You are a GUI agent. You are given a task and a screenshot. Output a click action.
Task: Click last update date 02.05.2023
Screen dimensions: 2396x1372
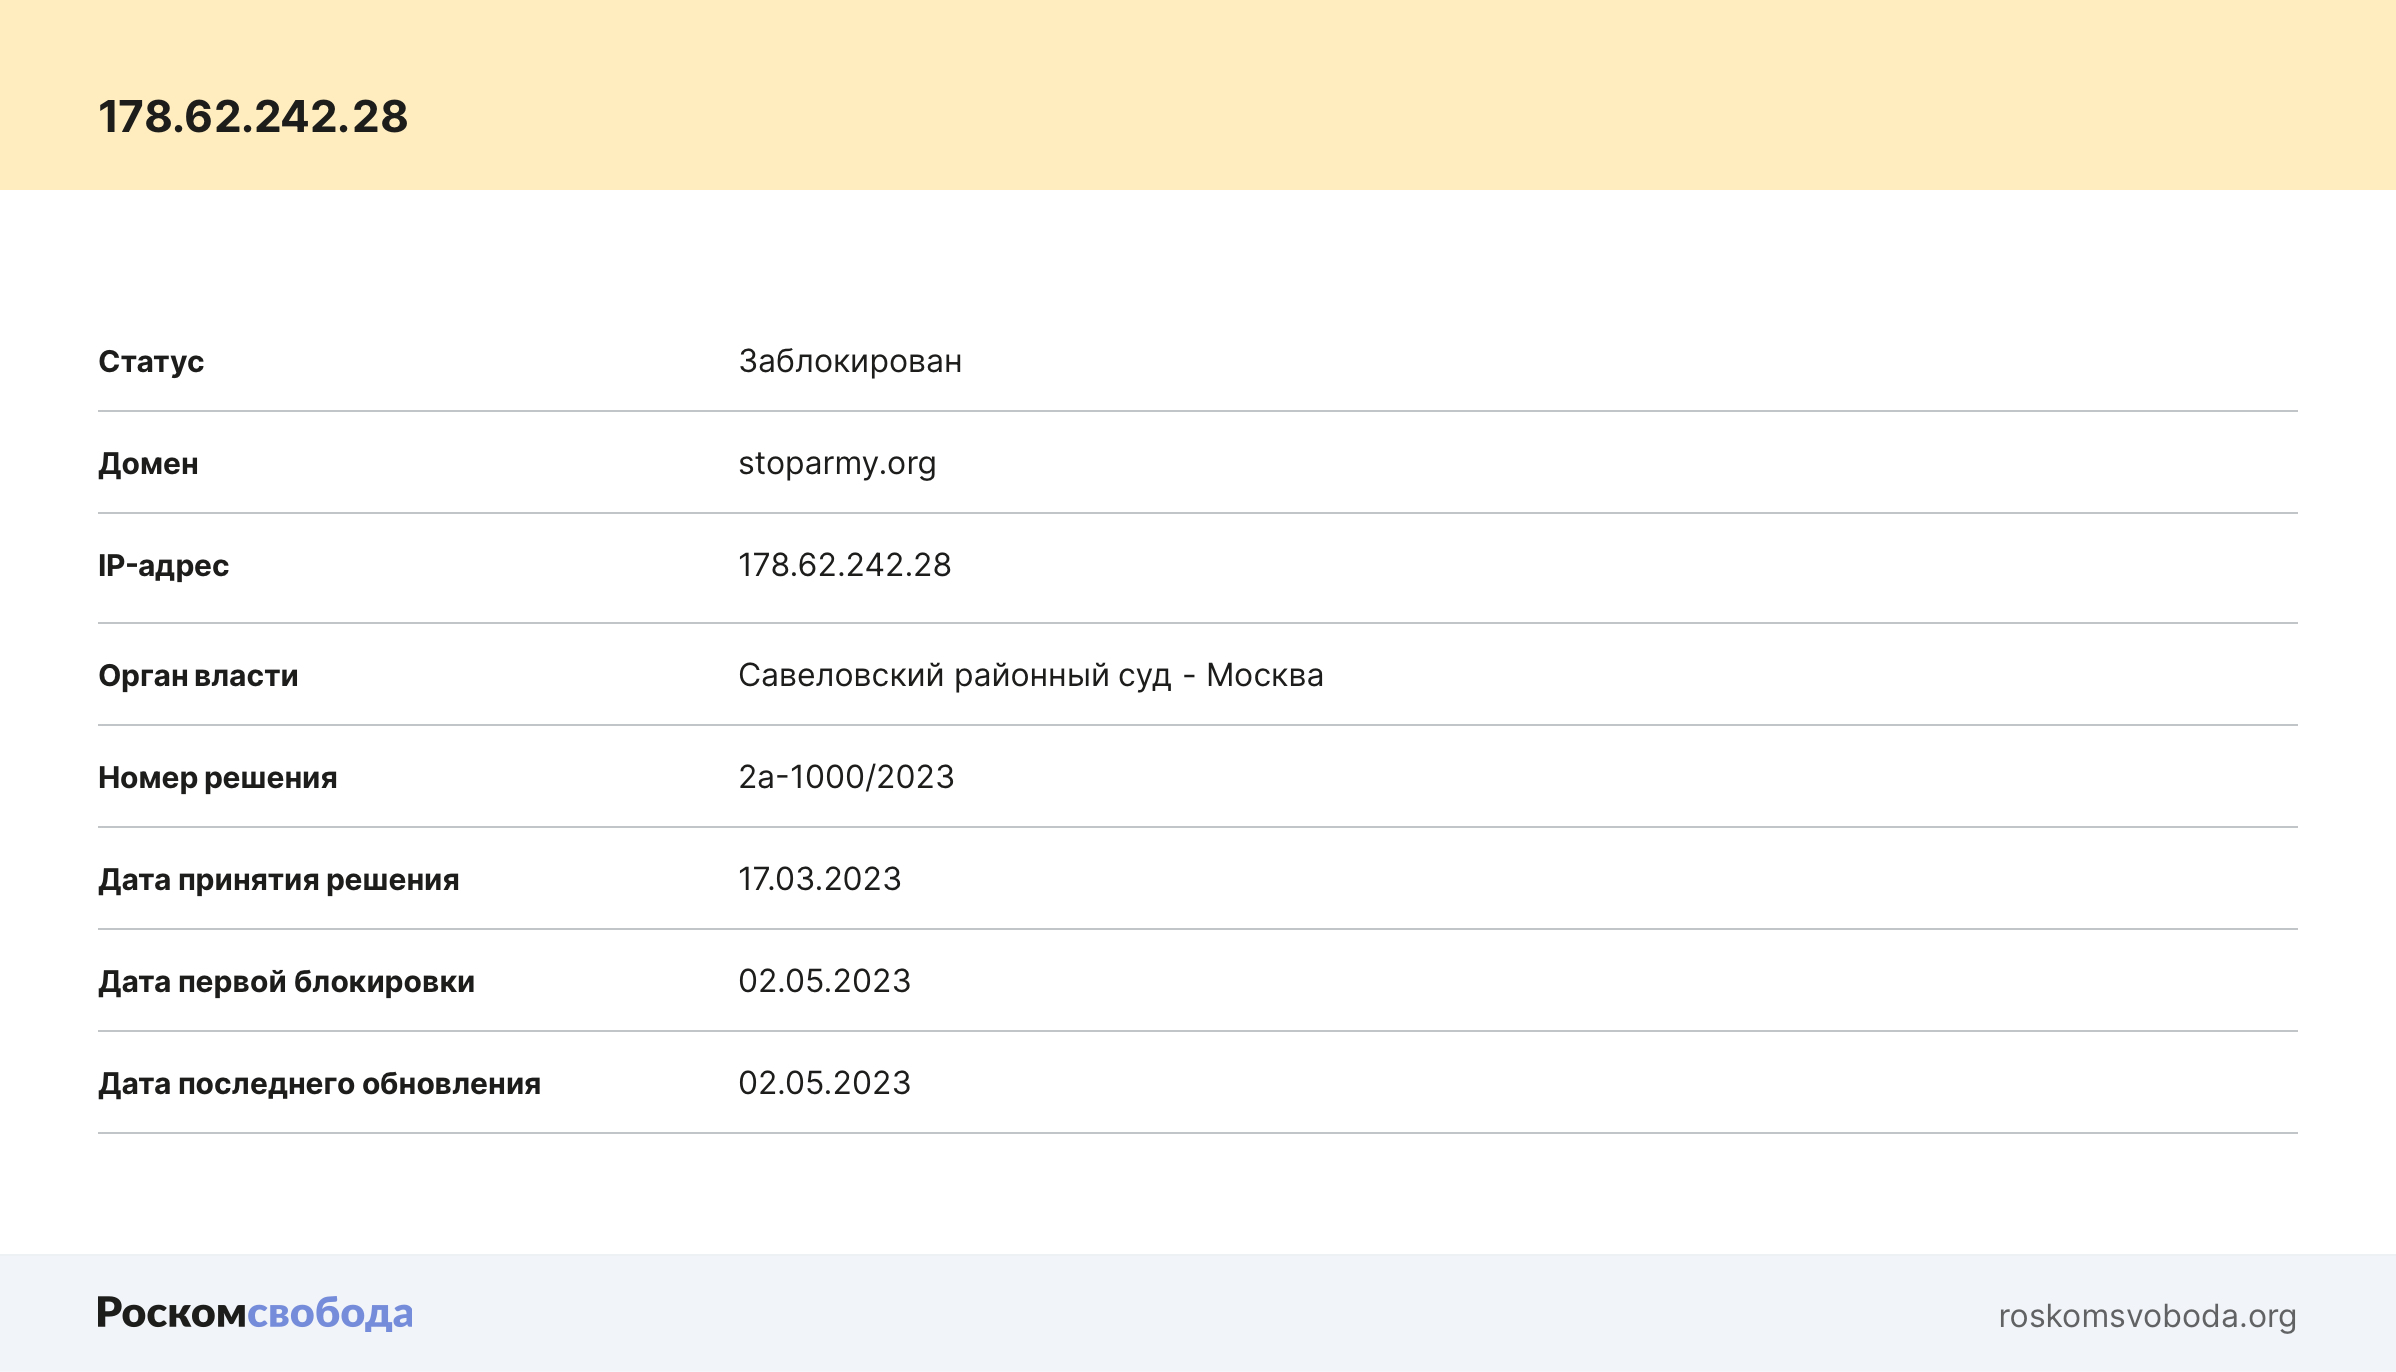point(824,1083)
